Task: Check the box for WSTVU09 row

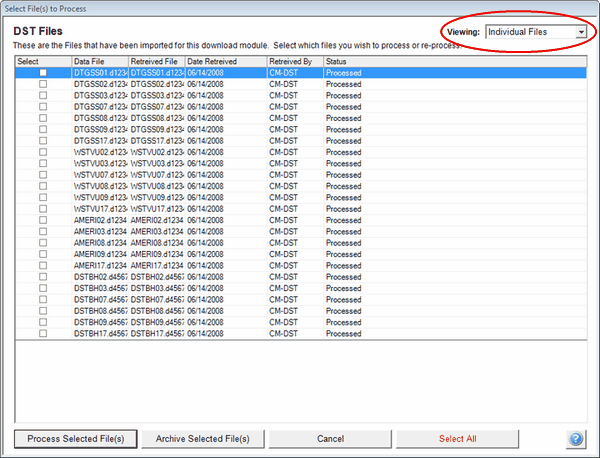Action: point(43,197)
